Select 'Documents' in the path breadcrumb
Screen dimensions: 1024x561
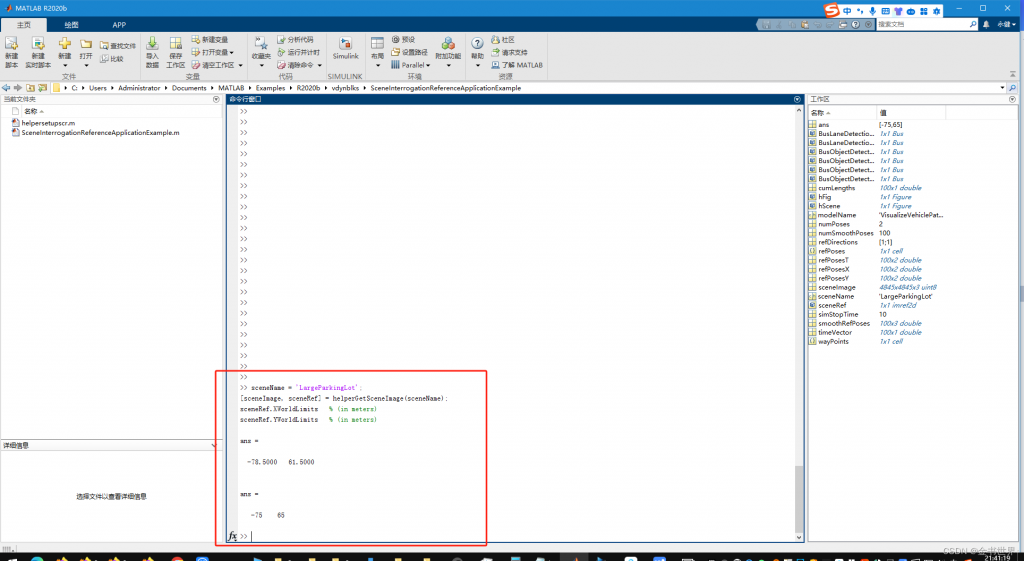pyautogui.click(x=189, y=88)
